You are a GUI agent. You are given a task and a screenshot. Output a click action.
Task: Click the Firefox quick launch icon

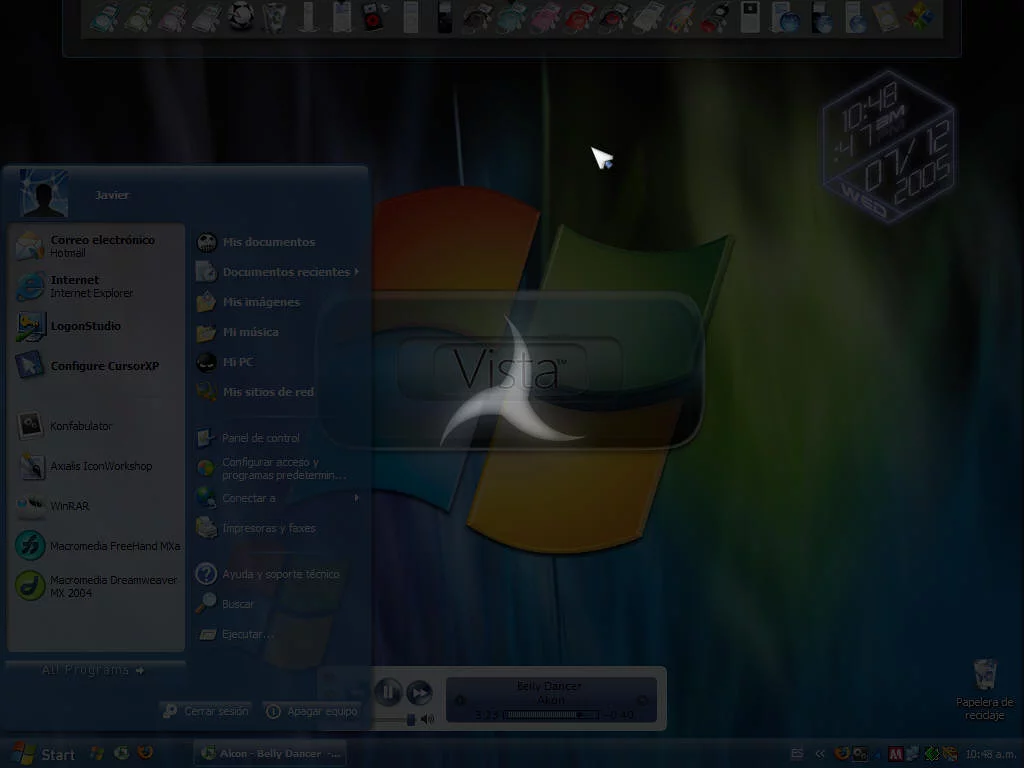point(145,753)
